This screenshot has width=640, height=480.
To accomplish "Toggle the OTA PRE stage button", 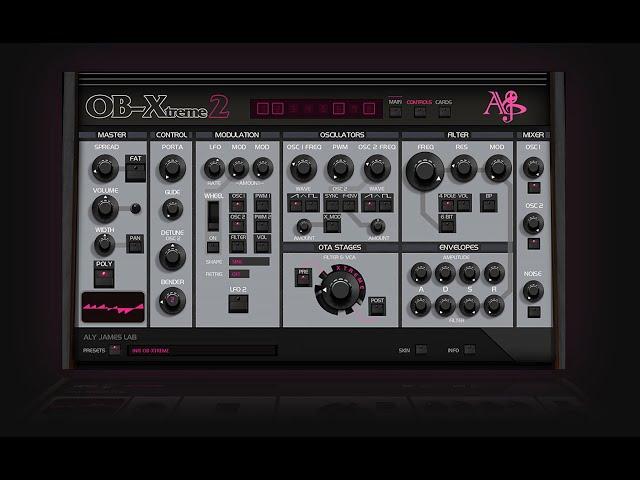I will [303, 278].
